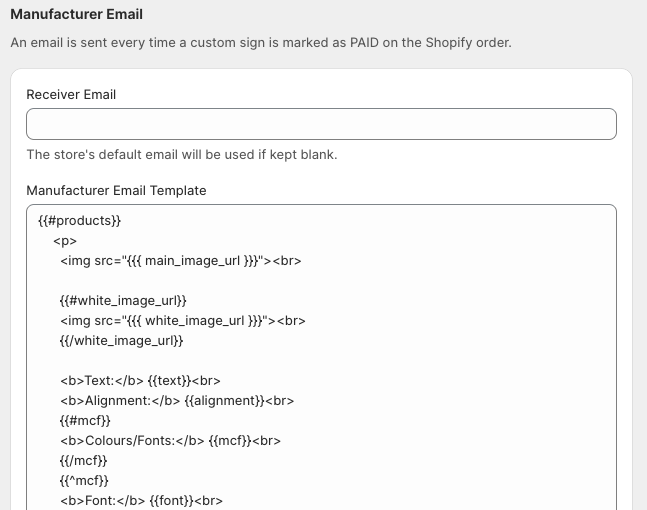Click the main_image_url img tag line

(x=180, y=260)
